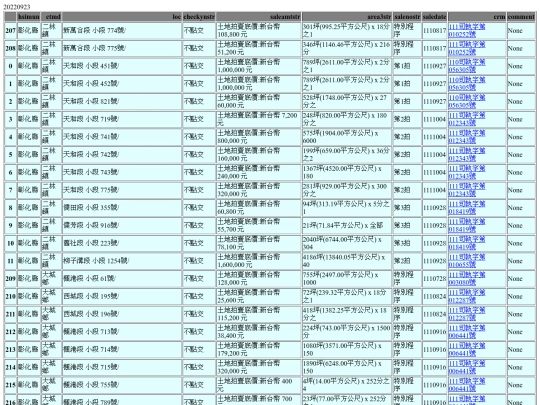Click the 'checkynstr' column header

[199, 17]
